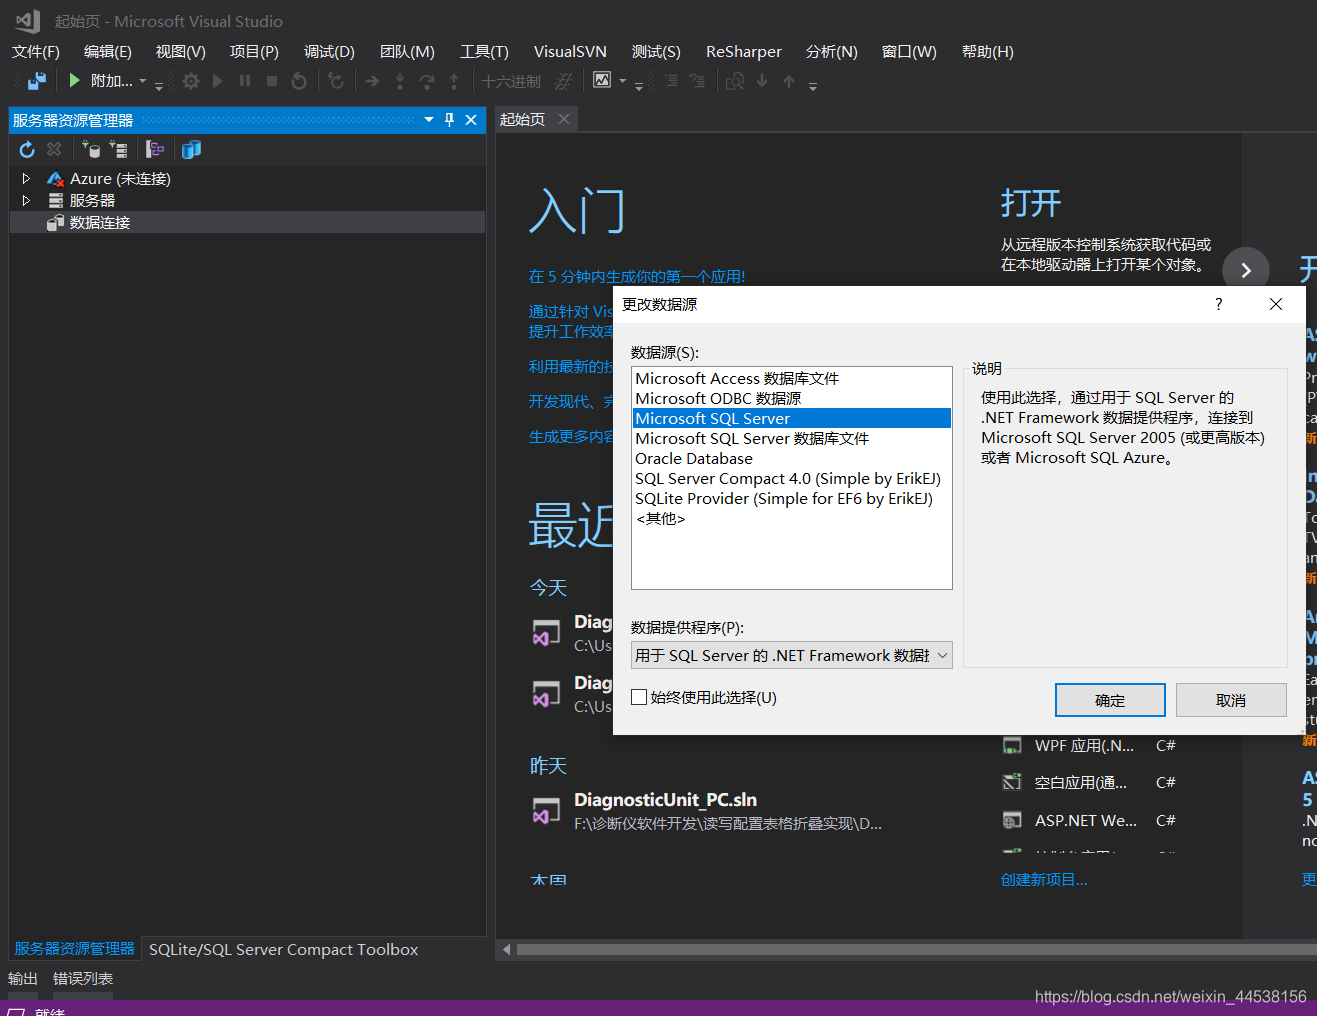Open the 调试(D) menu

(x=329, y=52)
